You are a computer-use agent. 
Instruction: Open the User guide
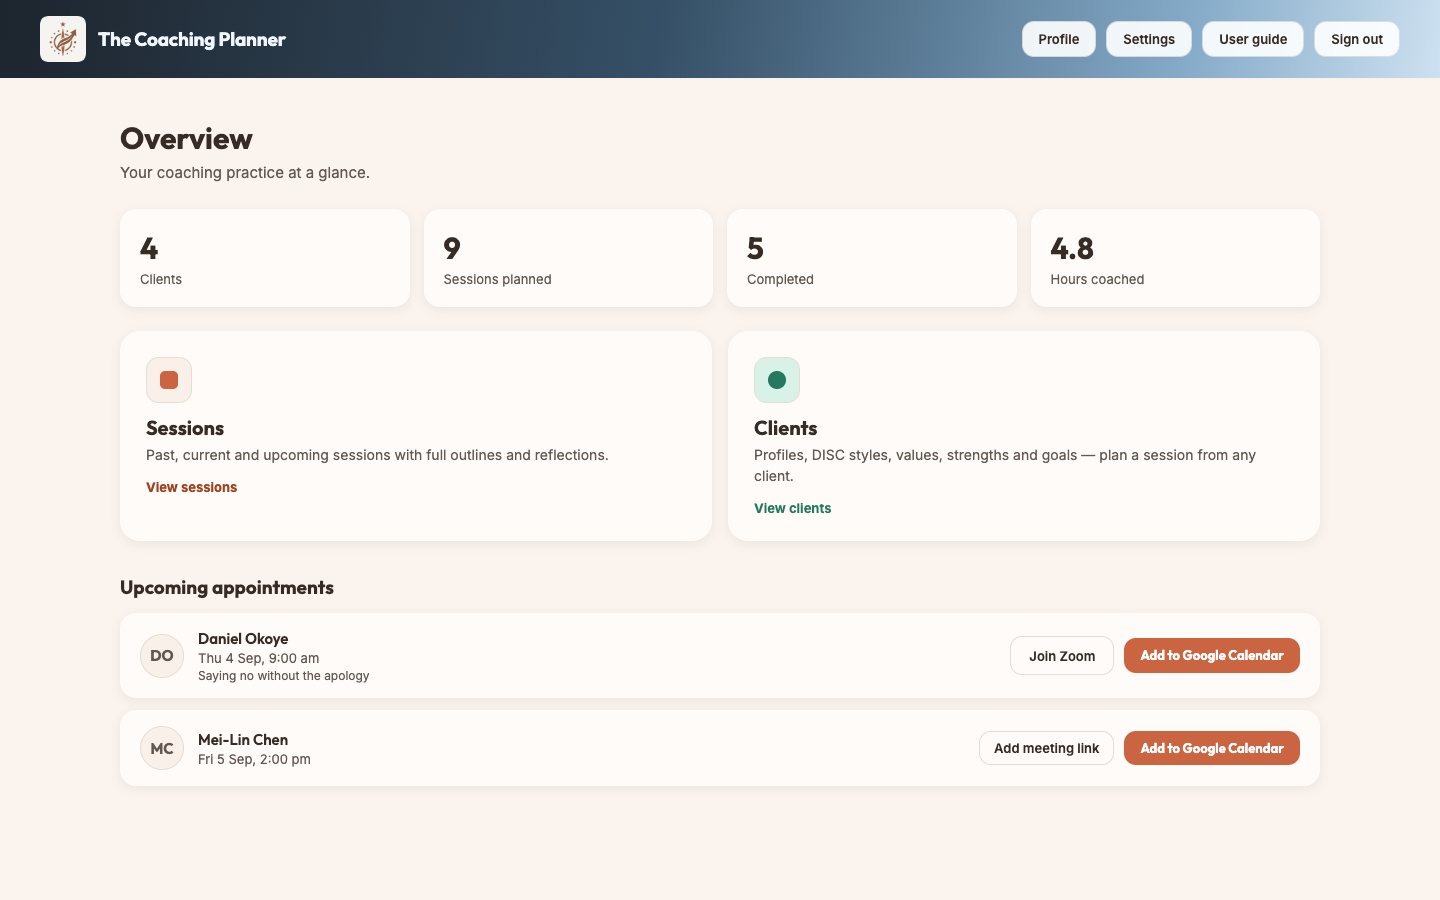coord(1253,39)
